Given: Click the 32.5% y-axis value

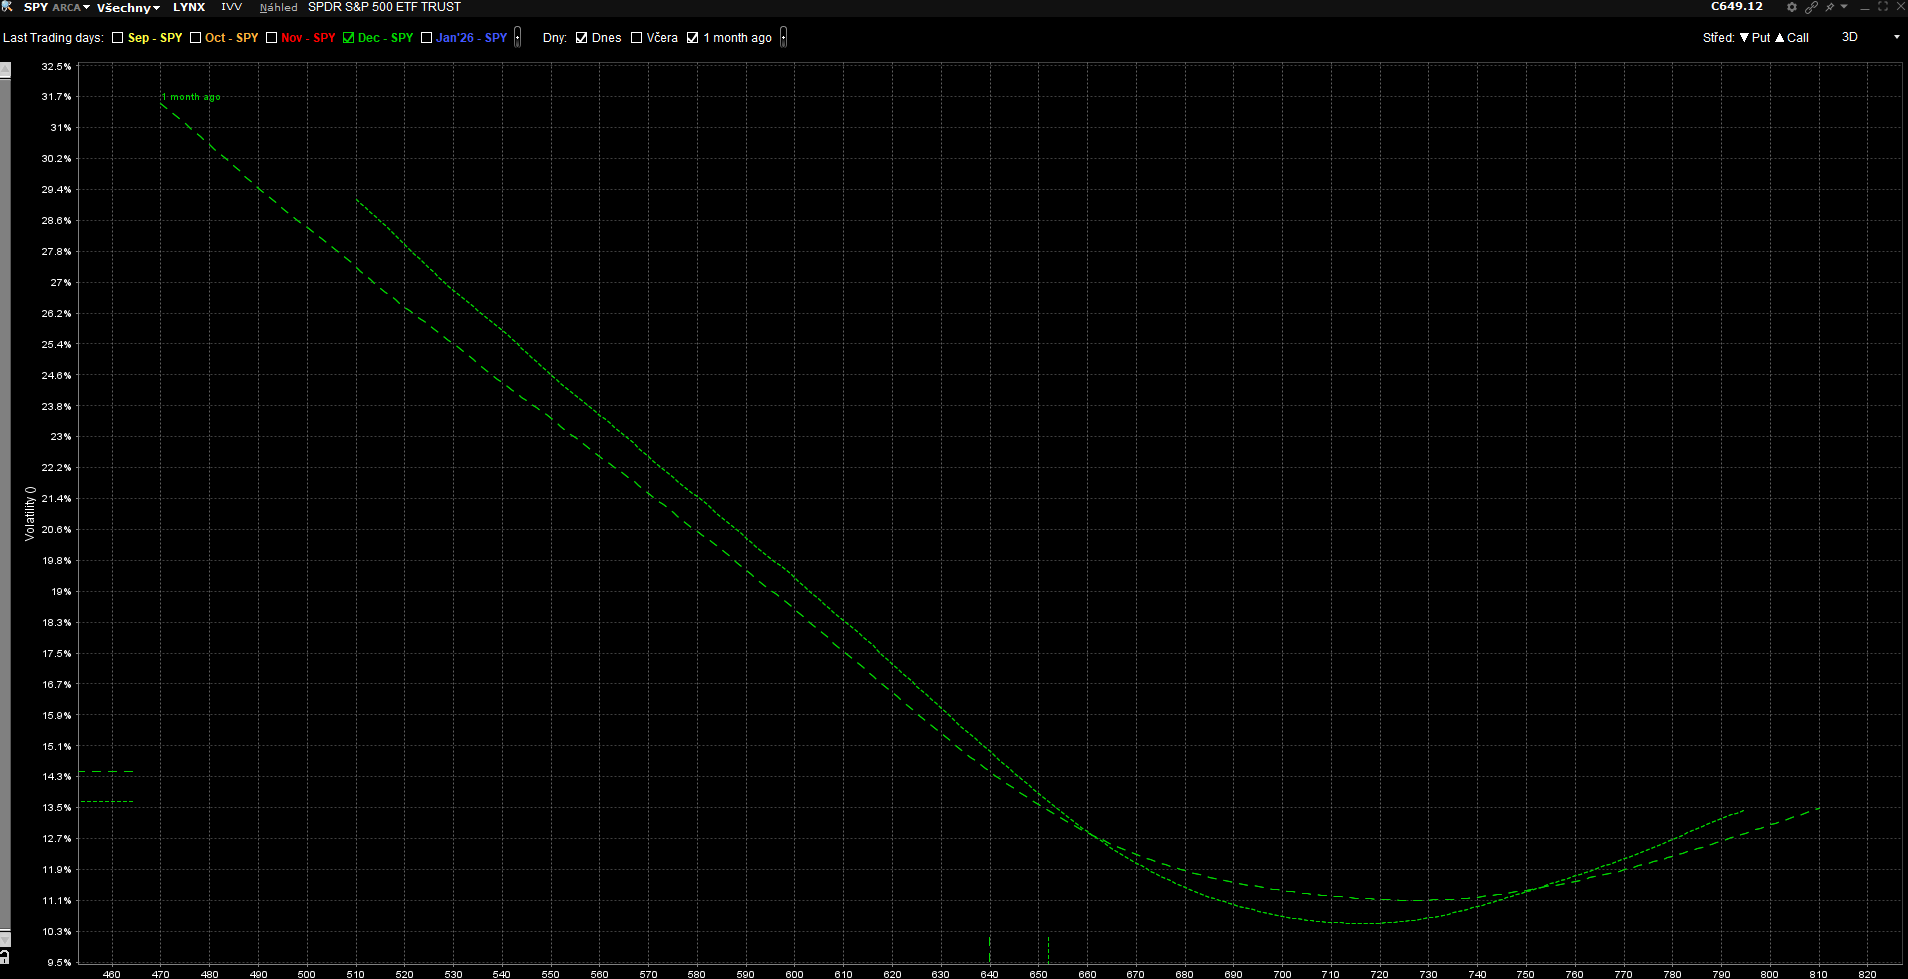Looking at the screenshot, I should (x=57, y=66).
